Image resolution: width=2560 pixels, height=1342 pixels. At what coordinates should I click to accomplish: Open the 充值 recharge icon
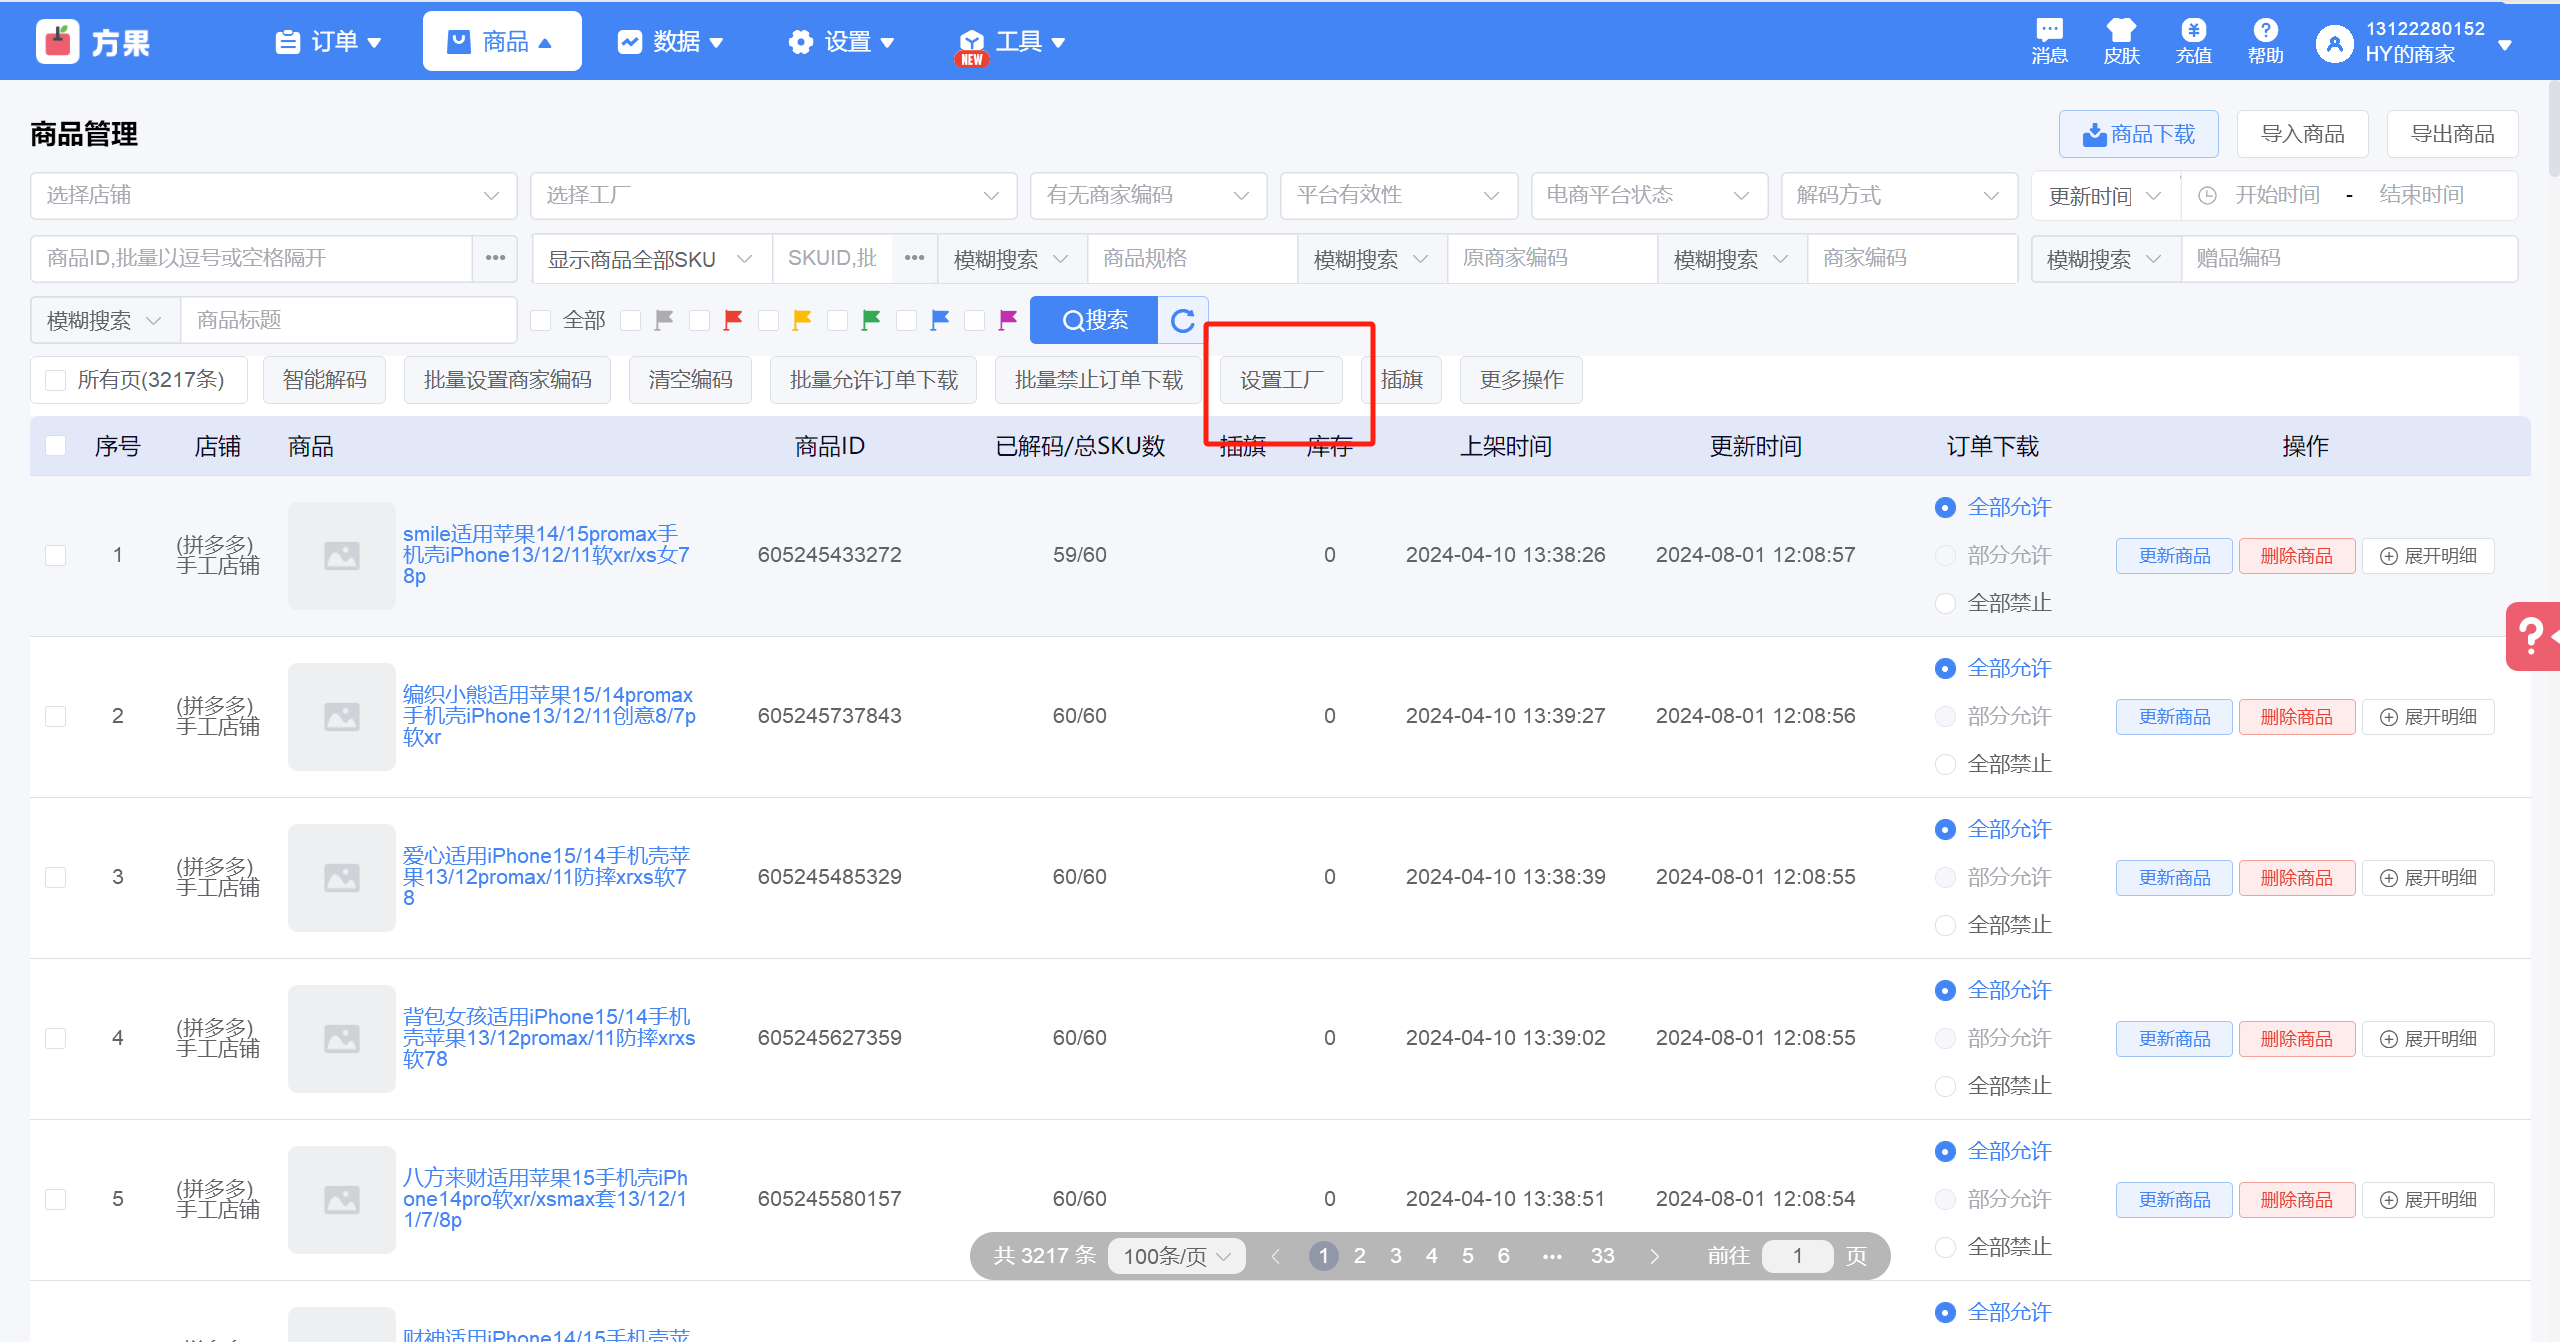pos(2193,31)
